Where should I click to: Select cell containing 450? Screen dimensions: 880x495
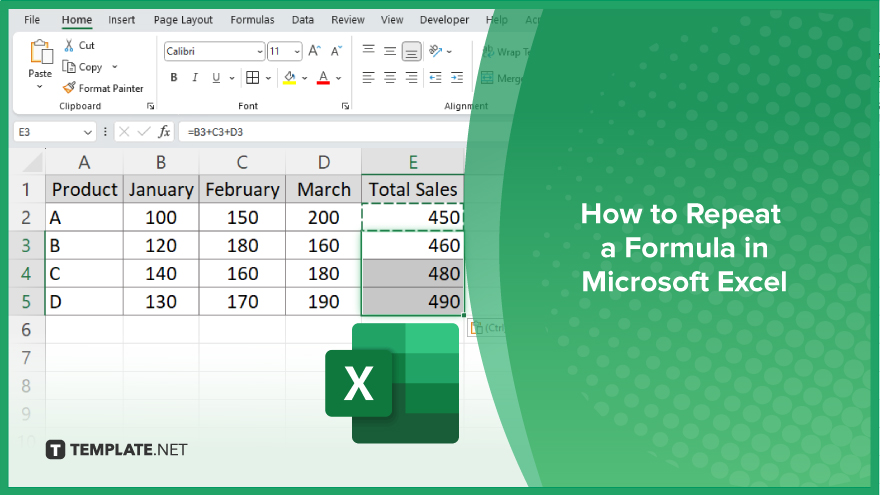coord(413,217)
